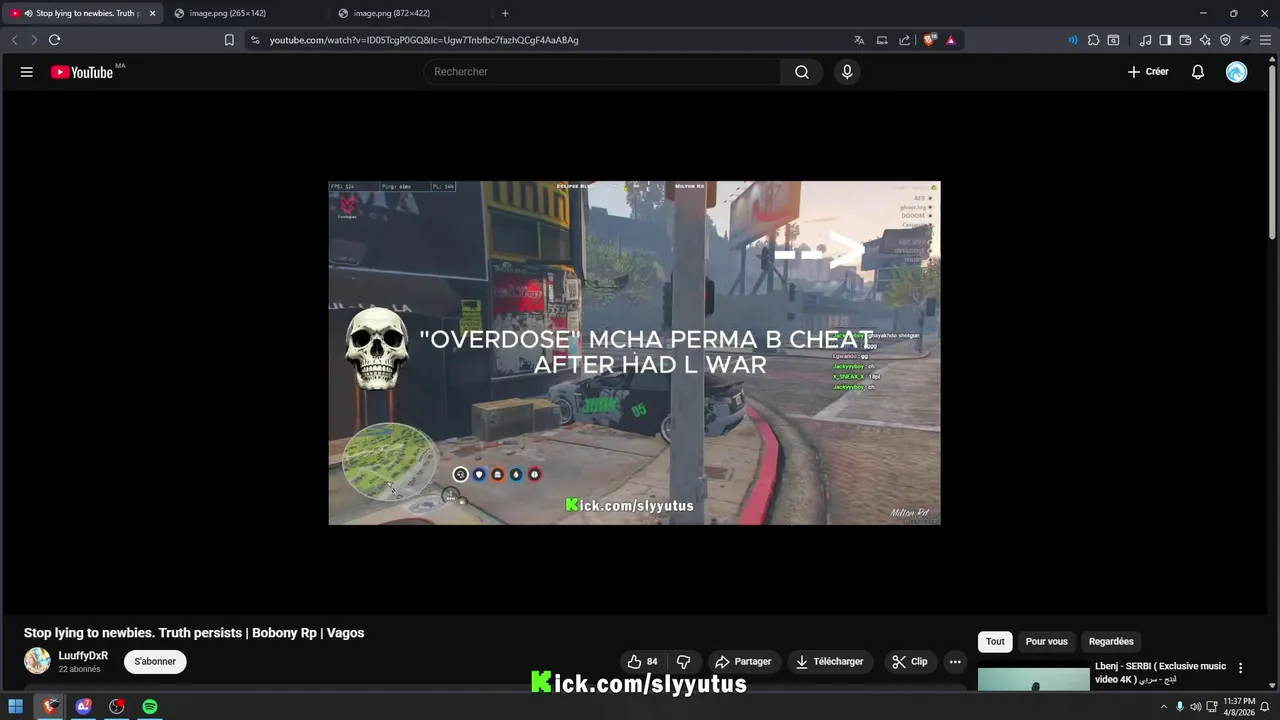Open the taskbar clock showing 11:37 PM
1280x720 pixels.
(x=1239, y=707)
